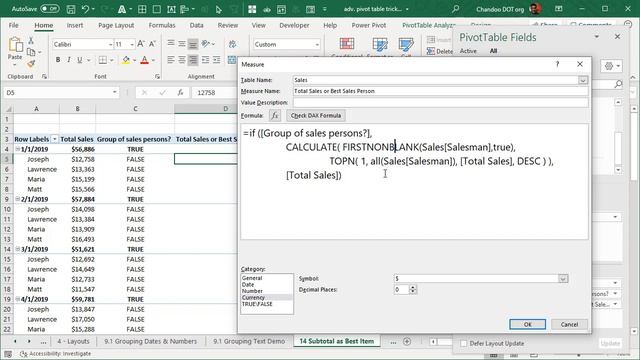This screenshot has width=640, height=360.
Task: Increase font size with larger A icon
Action: point(141,44)
